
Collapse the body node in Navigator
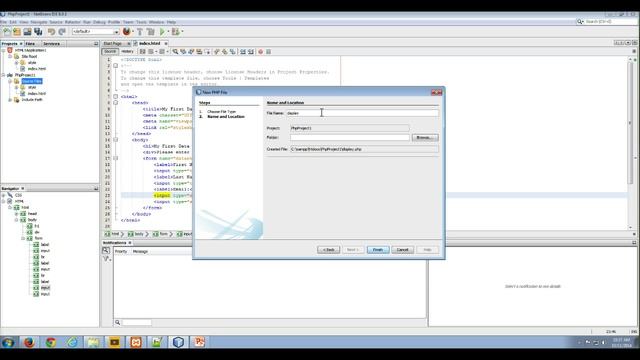coord(17,220)
